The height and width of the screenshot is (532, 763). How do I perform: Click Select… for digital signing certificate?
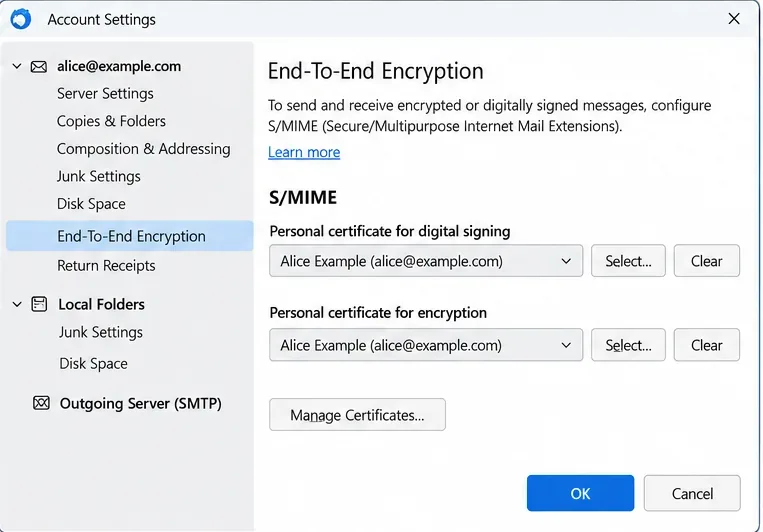tap(628, 261)
